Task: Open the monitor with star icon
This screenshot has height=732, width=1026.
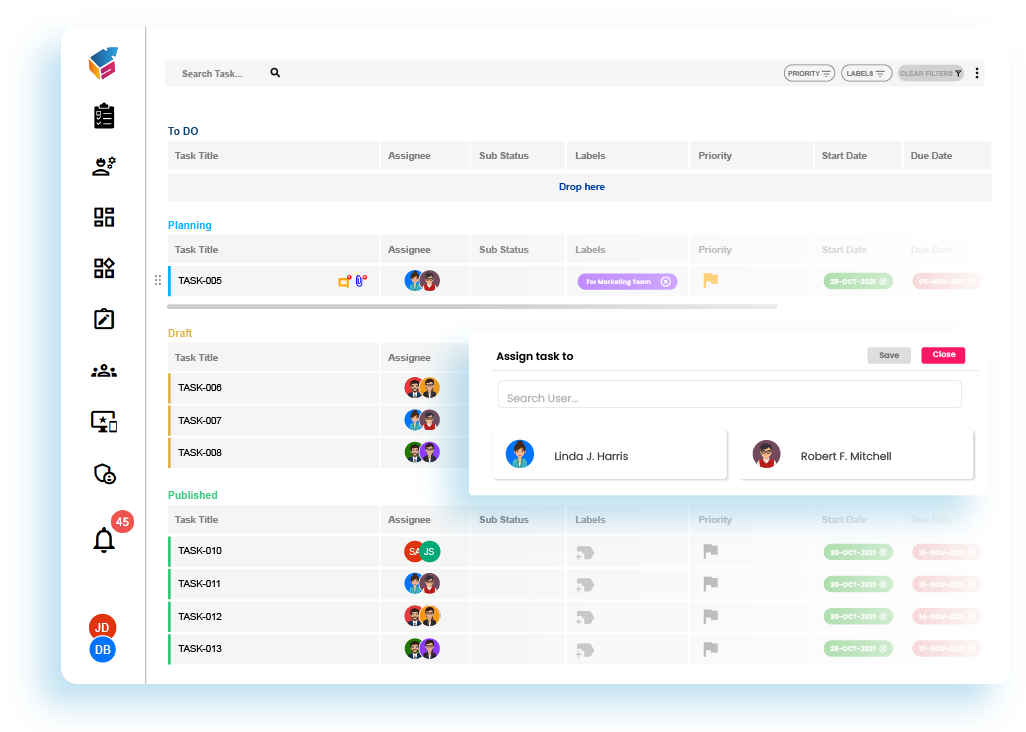Action: [x=103, y=422]
